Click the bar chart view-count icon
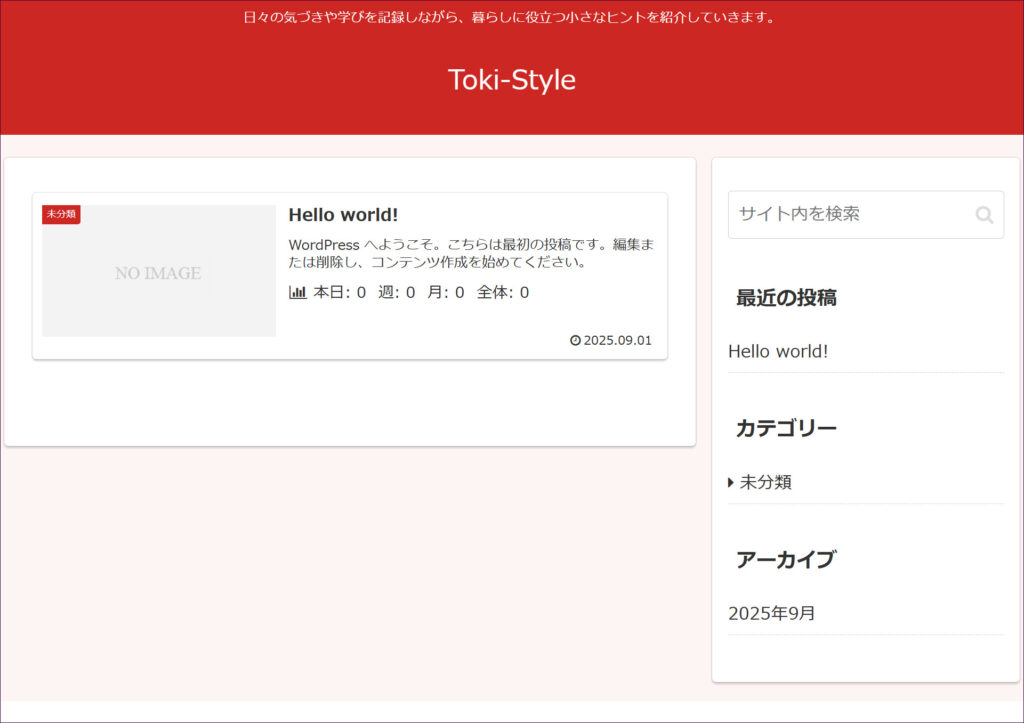Image resolution: width=1024 pixels, height=723 pixels. pyautogui.click(x=297, y=293)
